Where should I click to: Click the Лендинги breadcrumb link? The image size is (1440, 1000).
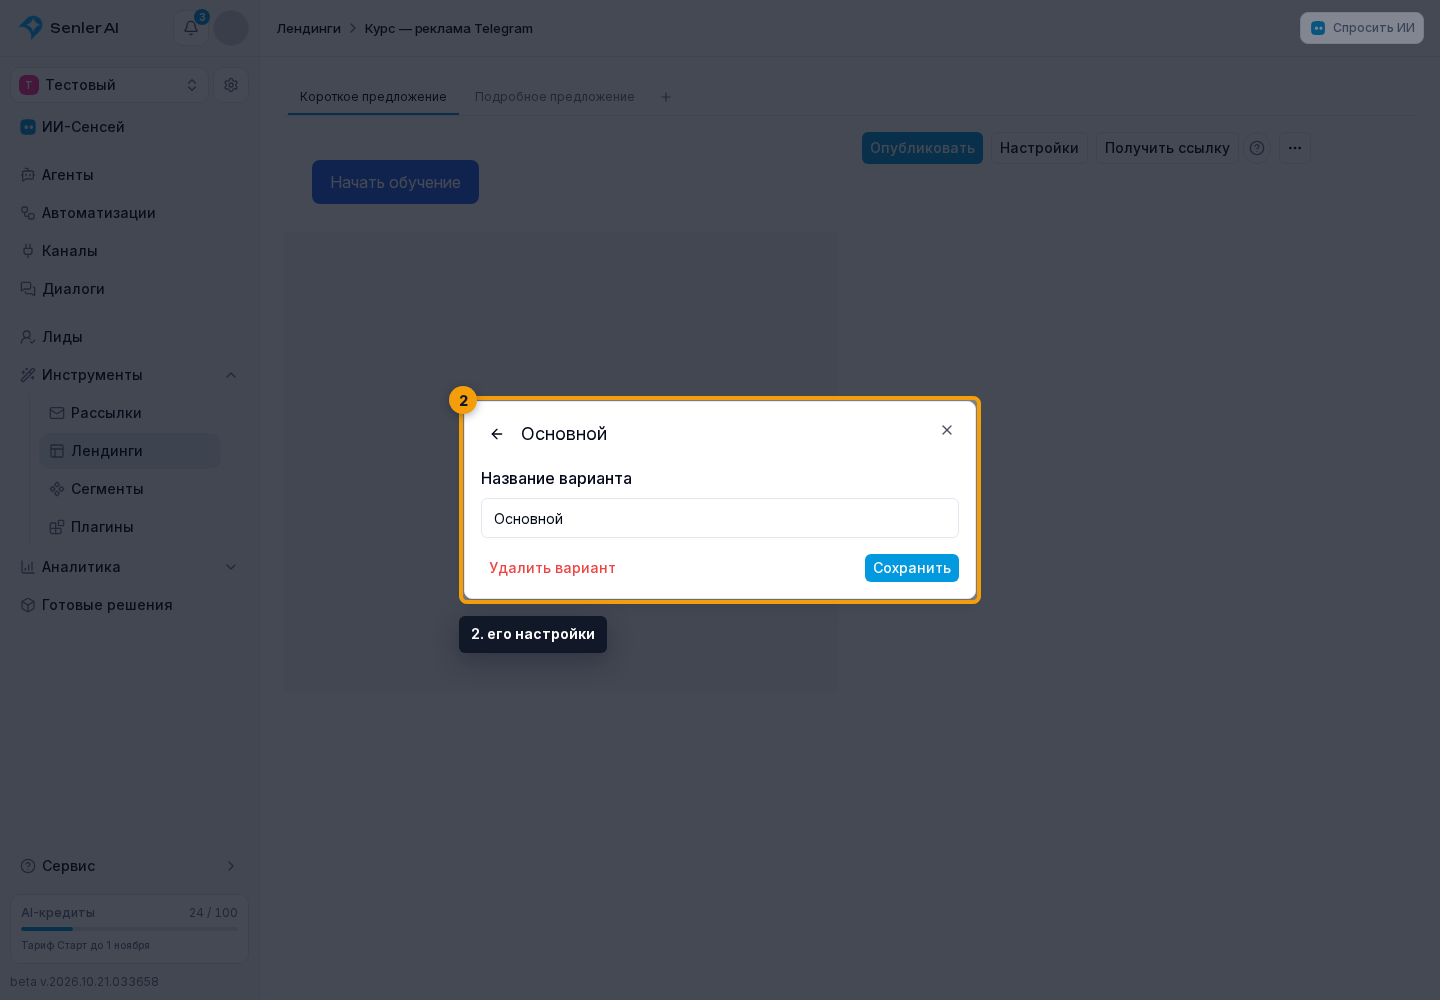pyautogui.click(x=309, y=29)
